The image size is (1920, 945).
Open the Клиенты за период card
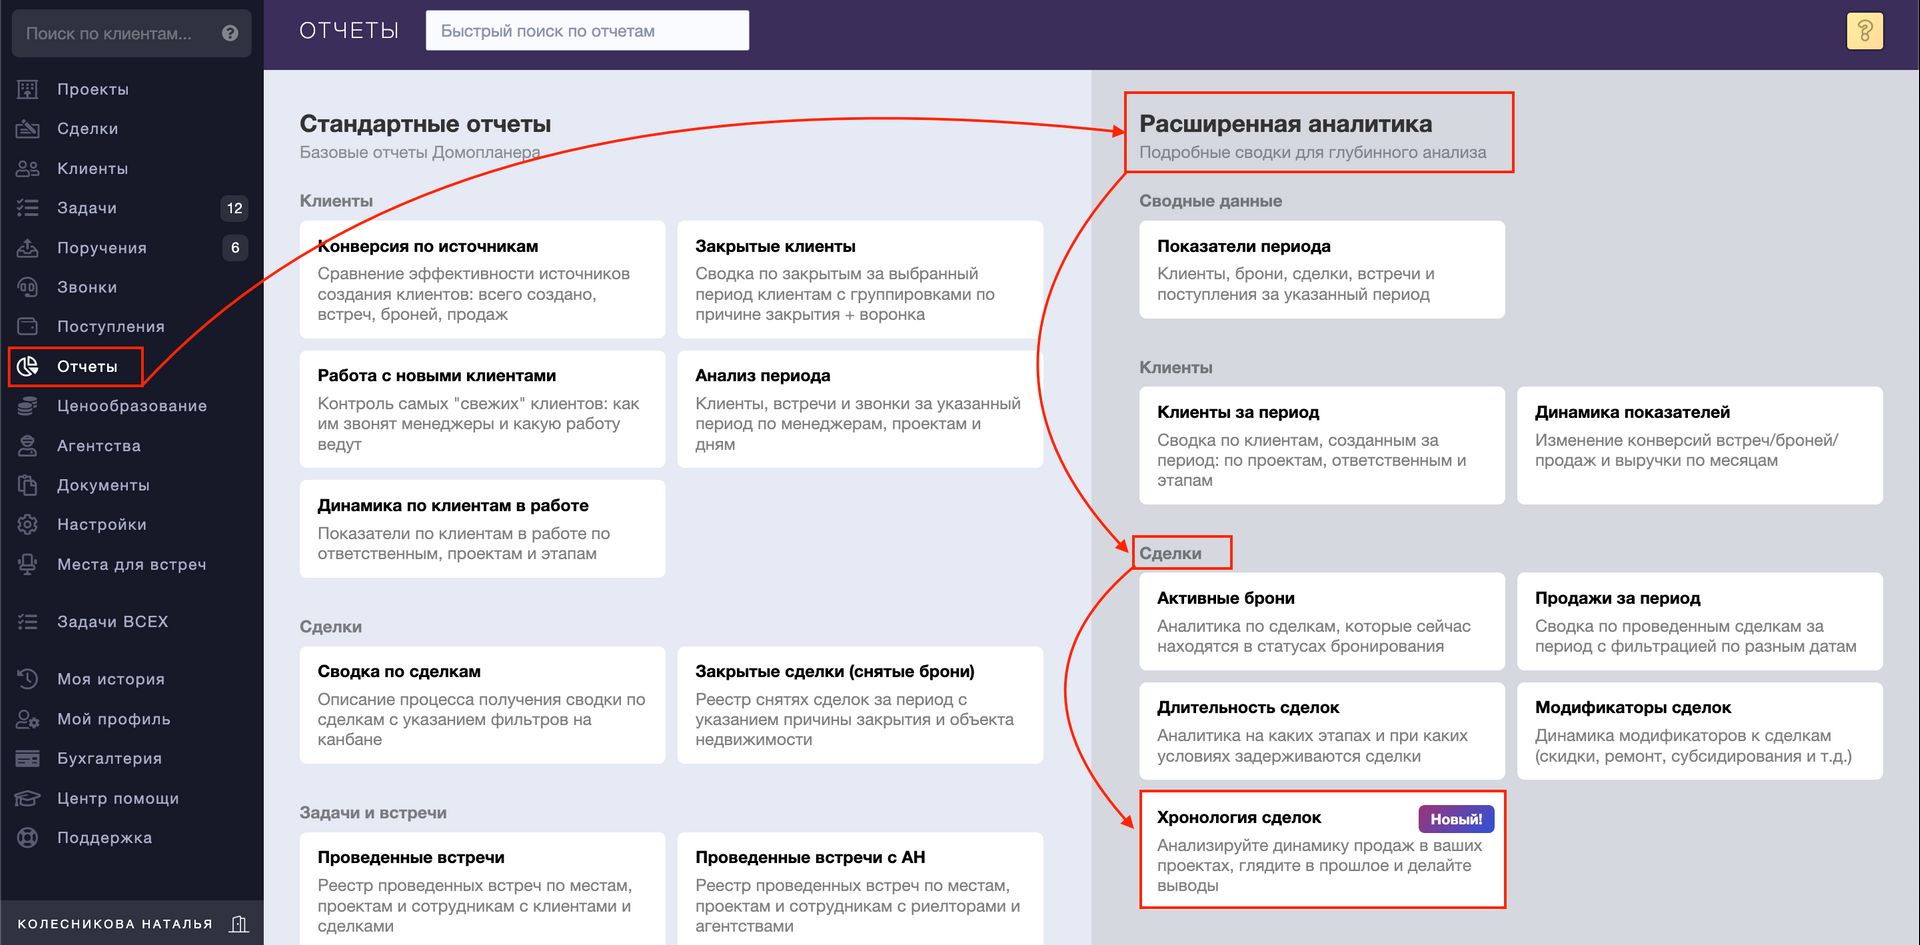tap(1322, 445)
